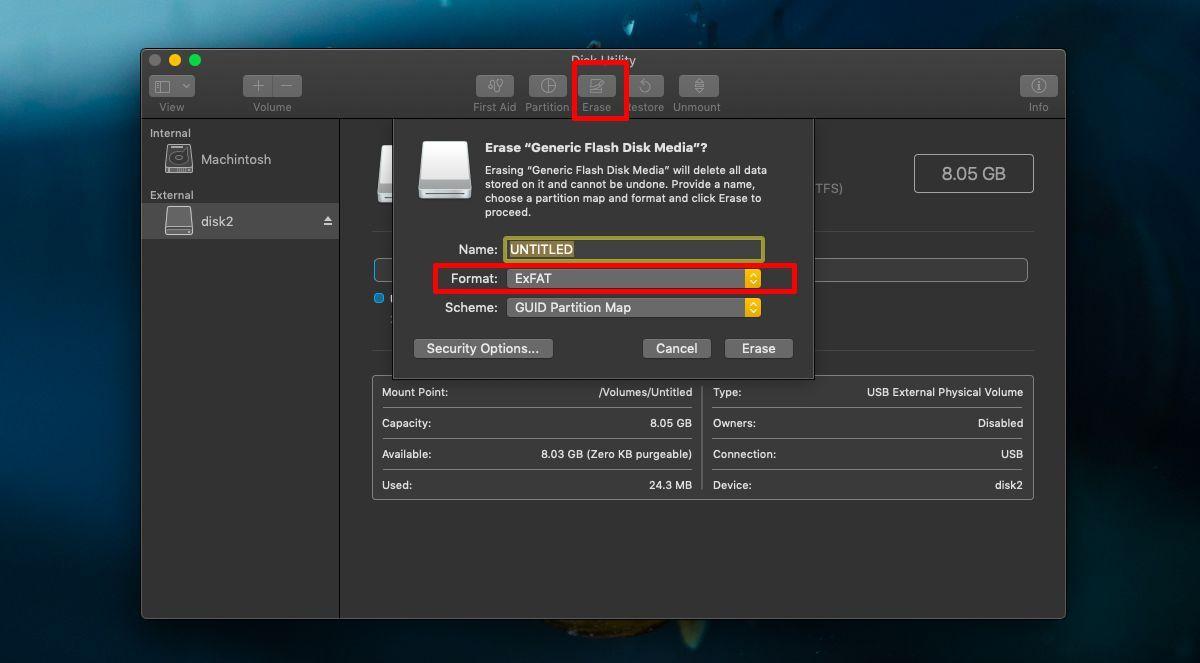Open the View sidebar dropdown
The width and height of the screenshot is (1200, 663).
tap(171, 86)
